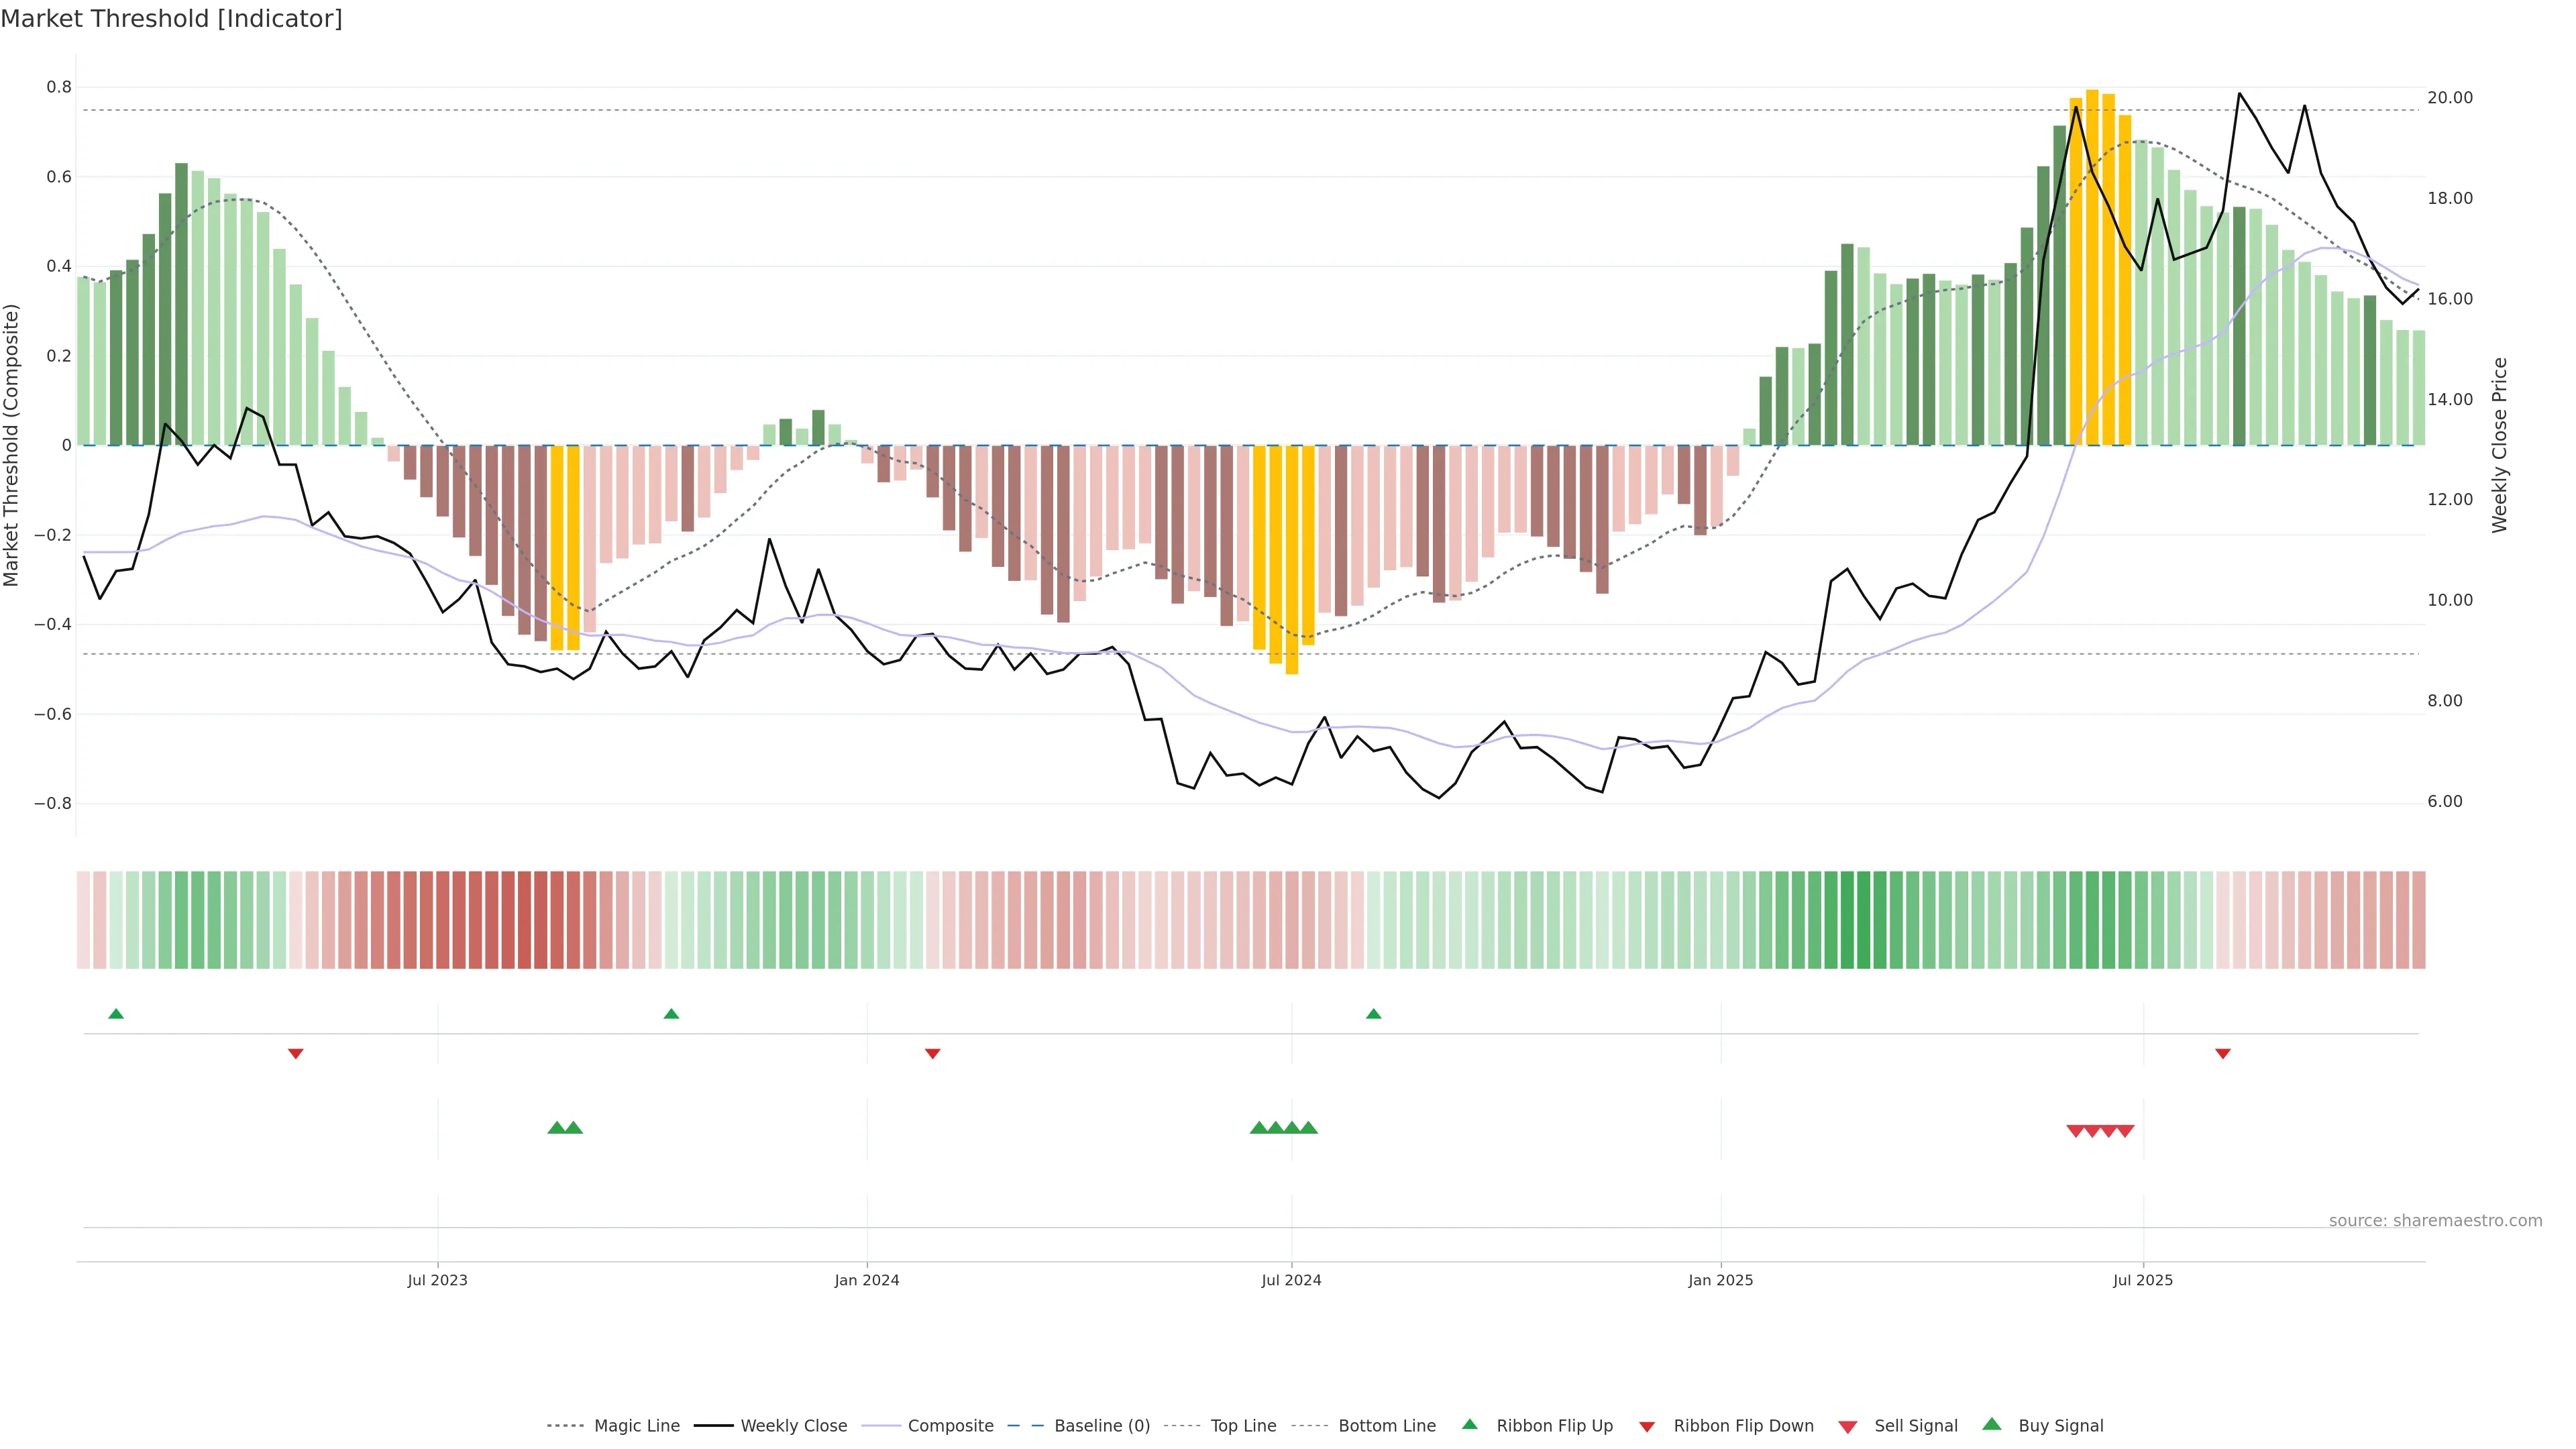This screenshot has height=1449, width=2576.
Task: Click the leftmost buy signal triangle in 2023
Action: [x=557, y=1128]
